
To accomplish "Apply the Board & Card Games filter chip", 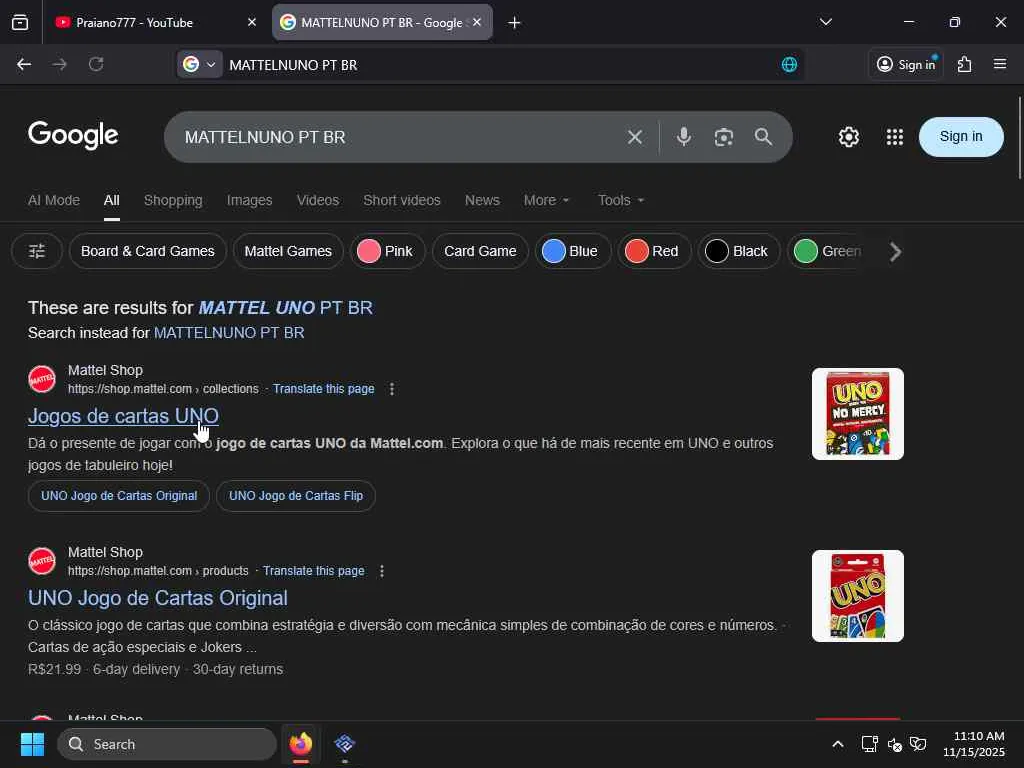I will (148, 251).
